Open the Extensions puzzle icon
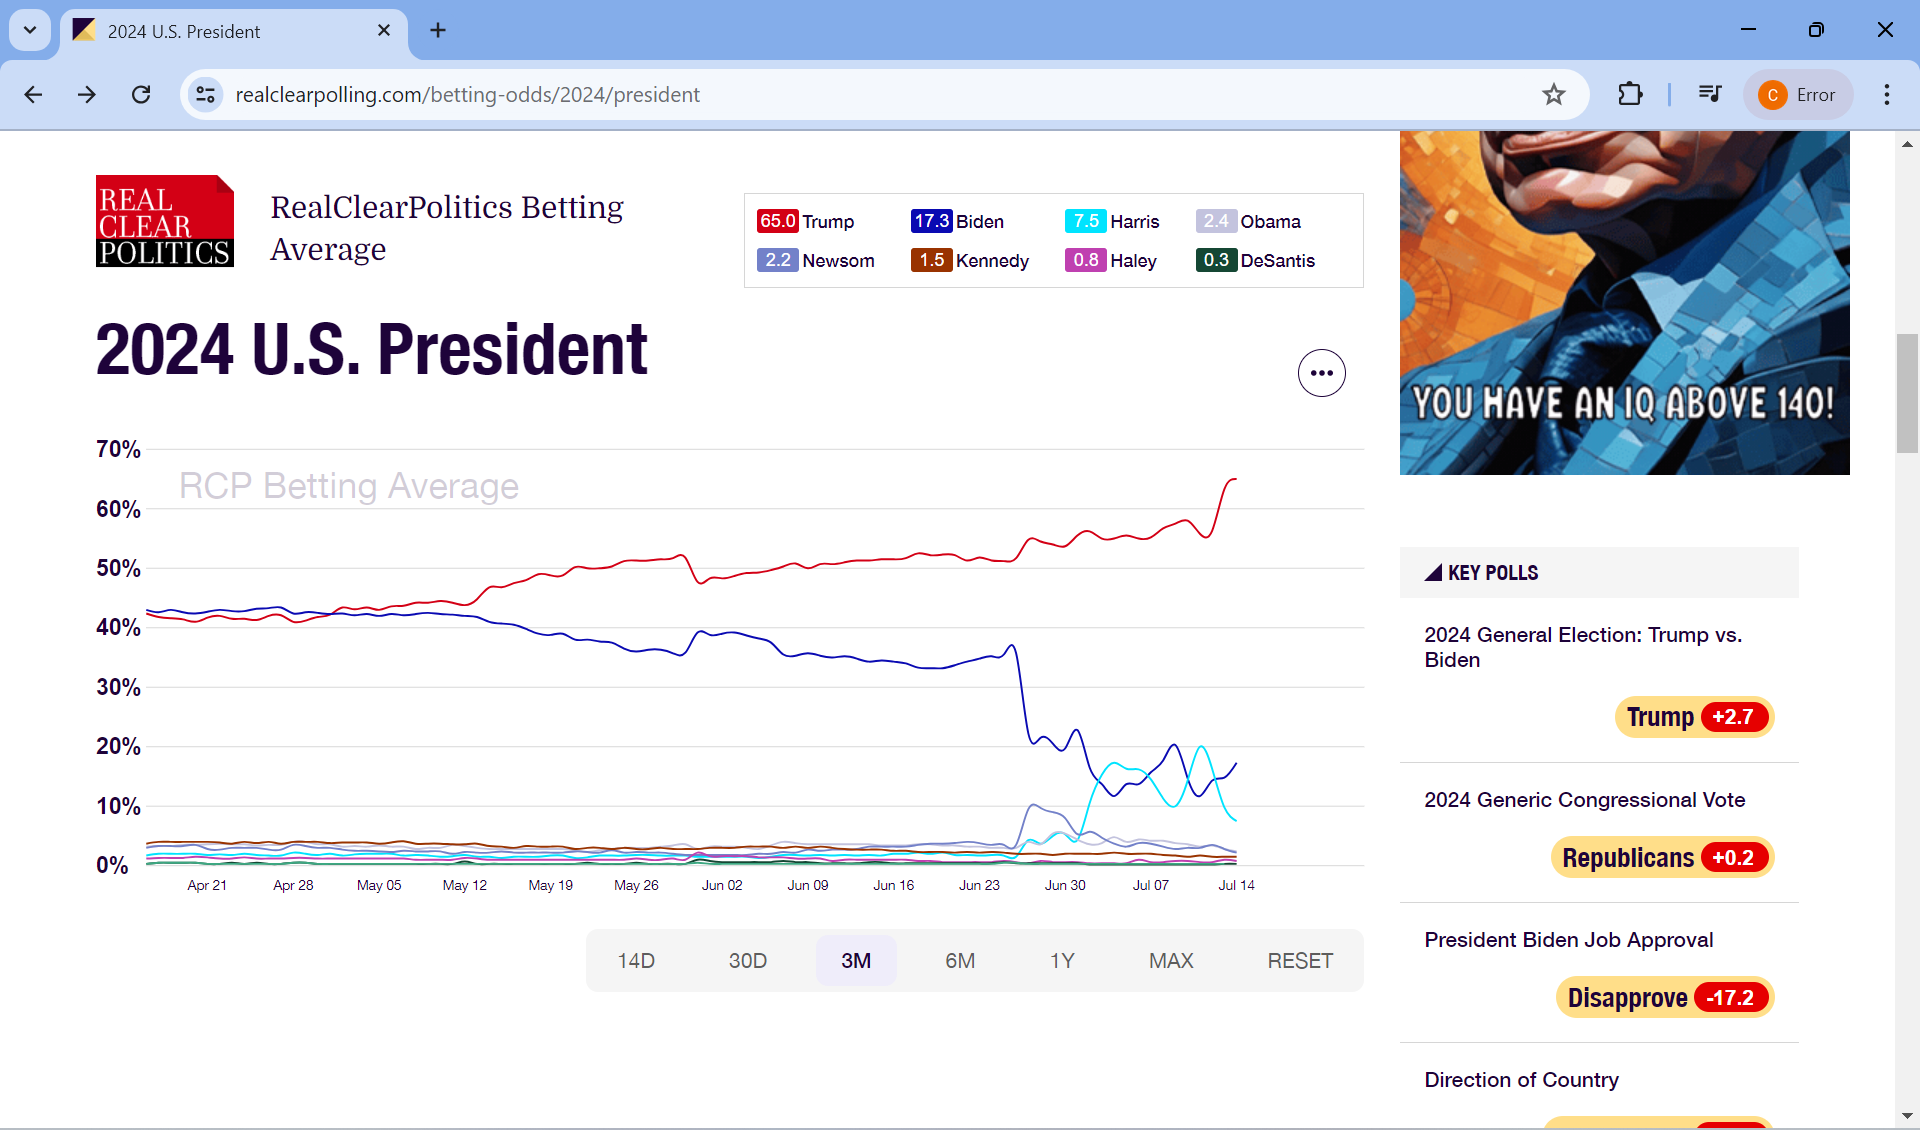The image size is (1920, 1130). pyautogui.click(x=1630, y=95)
